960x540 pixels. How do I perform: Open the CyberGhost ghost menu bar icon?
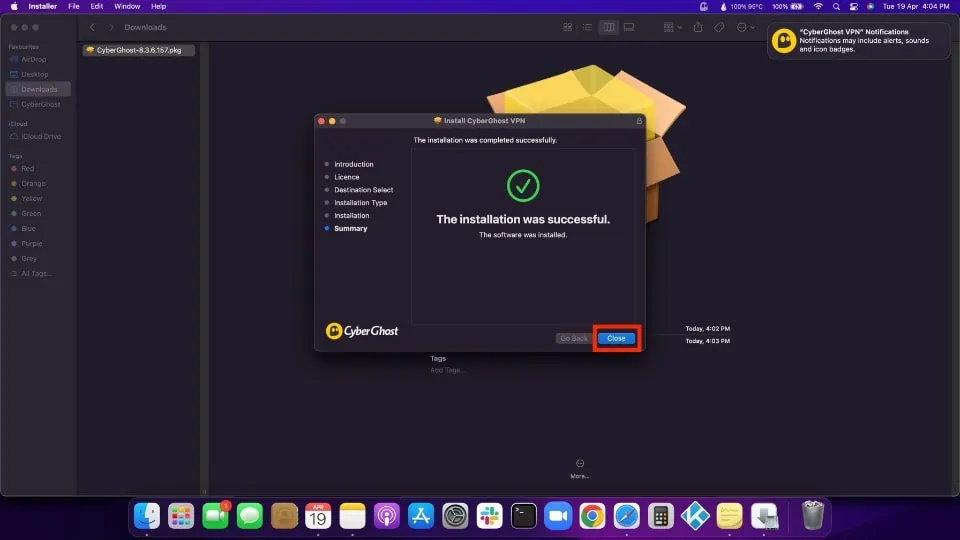[x=703, y=6]
